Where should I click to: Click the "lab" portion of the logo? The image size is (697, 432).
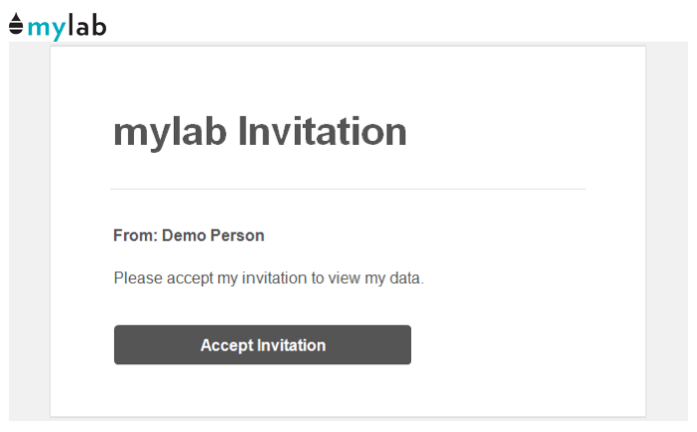coord(86,26)
